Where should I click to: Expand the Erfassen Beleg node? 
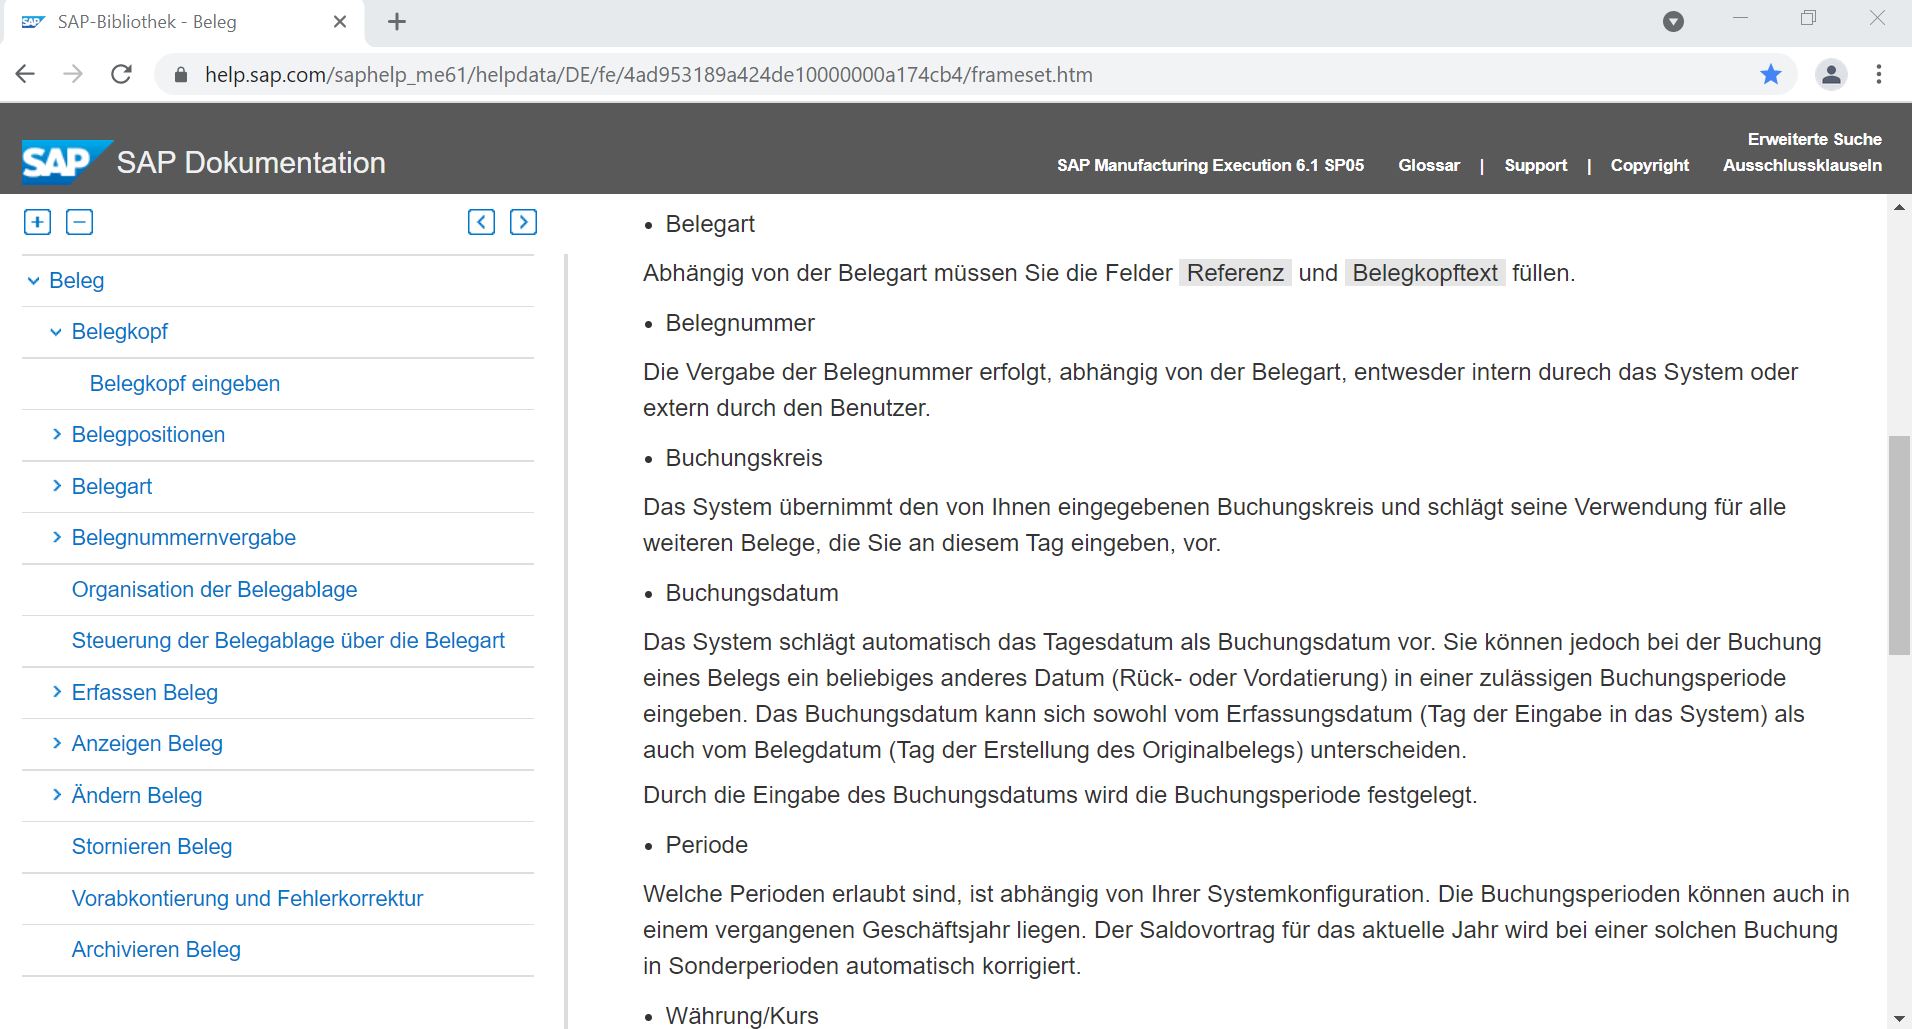[57, 691]
